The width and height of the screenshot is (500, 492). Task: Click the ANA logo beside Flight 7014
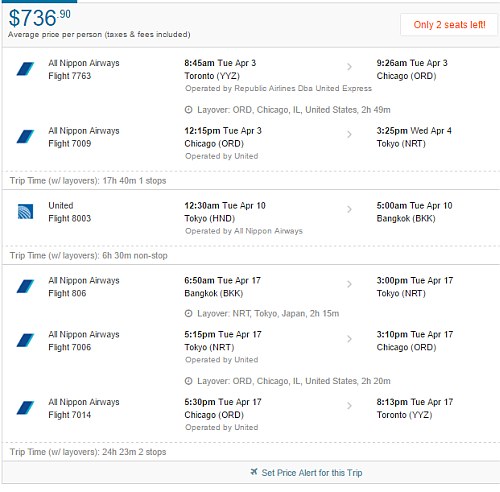point(25,408)
